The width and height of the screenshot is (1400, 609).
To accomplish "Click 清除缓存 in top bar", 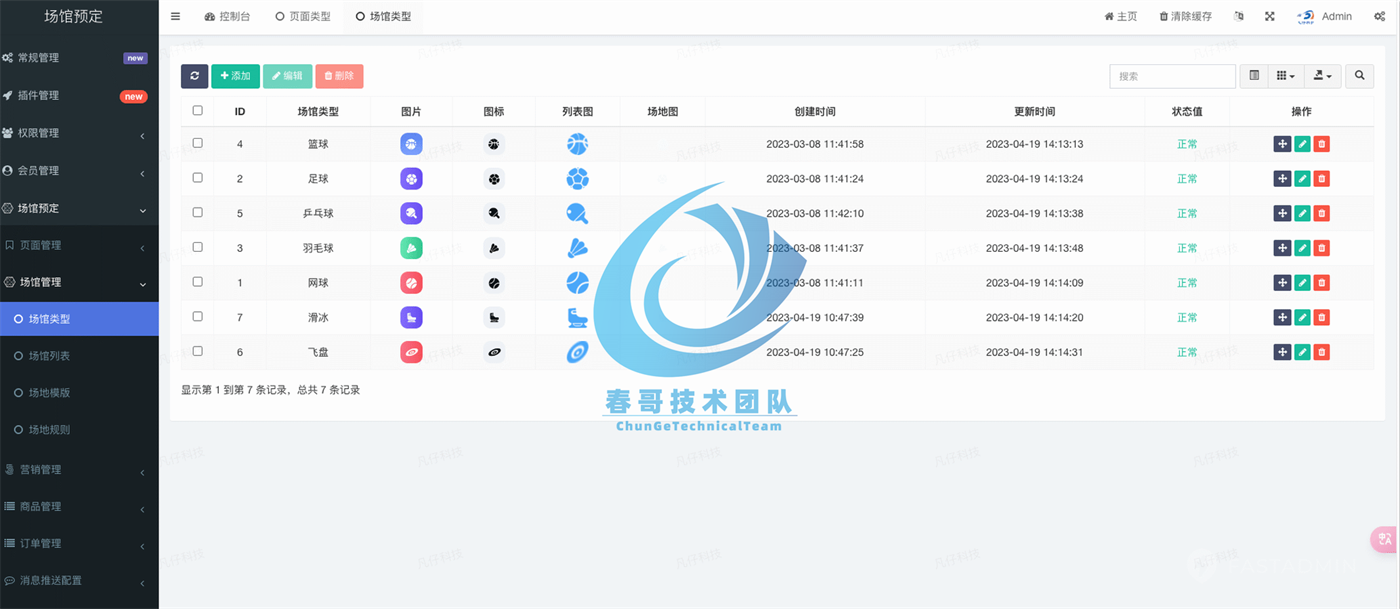I will tap(1186, 17).
